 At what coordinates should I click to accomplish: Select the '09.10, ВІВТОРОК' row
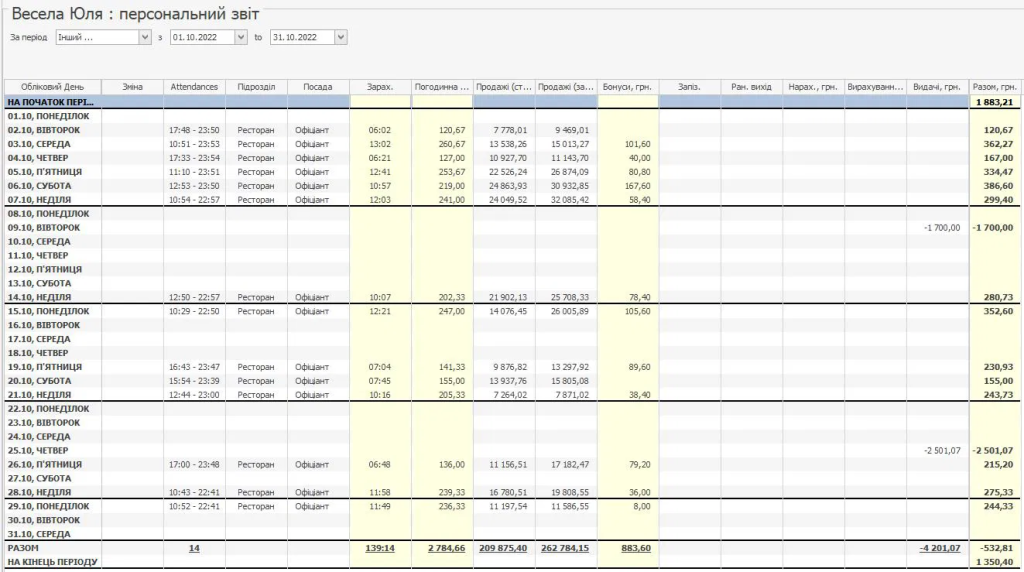pos(44,227)
